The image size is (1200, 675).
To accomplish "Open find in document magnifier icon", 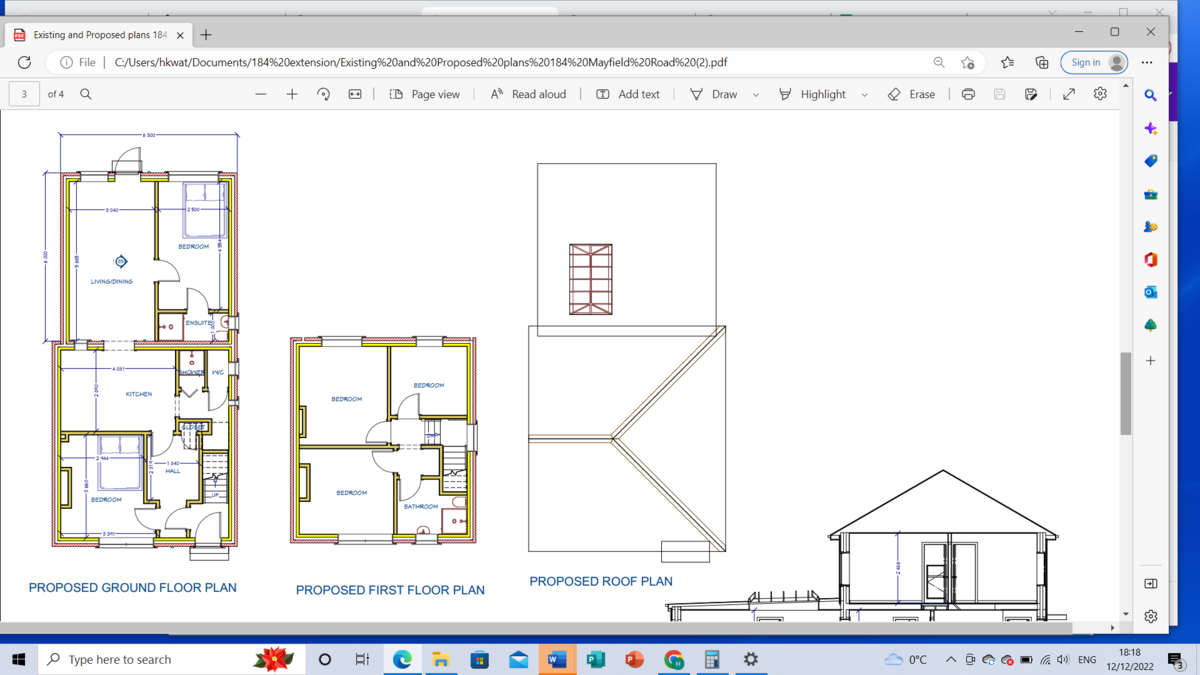I will pos(86,93).
